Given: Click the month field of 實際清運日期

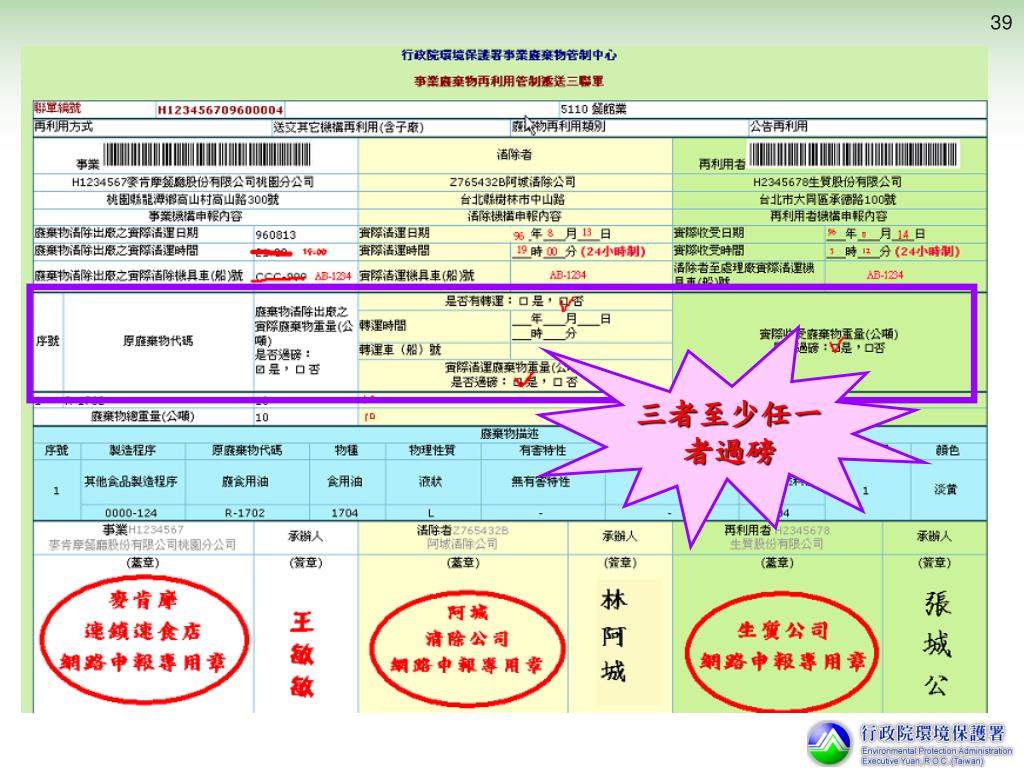Looking at the screenshot, I should point(552,234).
